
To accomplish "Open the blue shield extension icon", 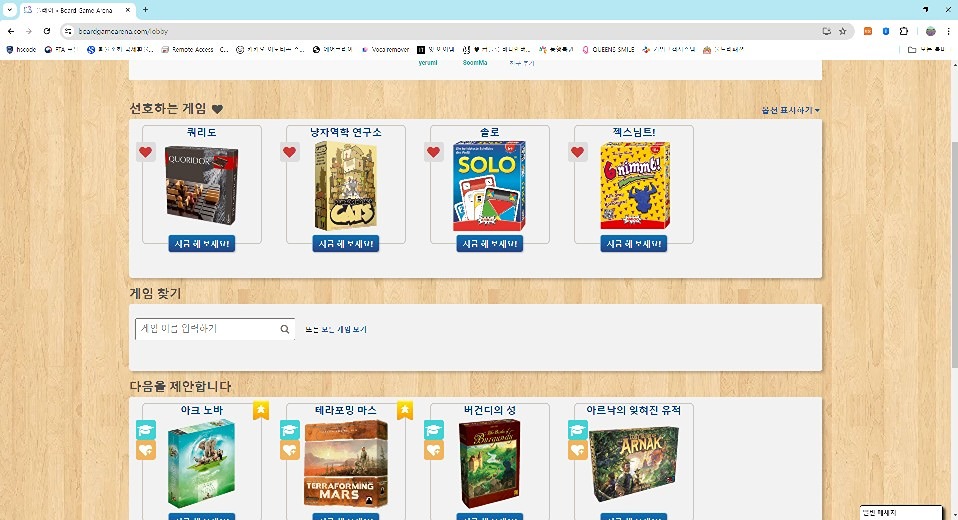I will pyautogui.click(x=886, y=31).
